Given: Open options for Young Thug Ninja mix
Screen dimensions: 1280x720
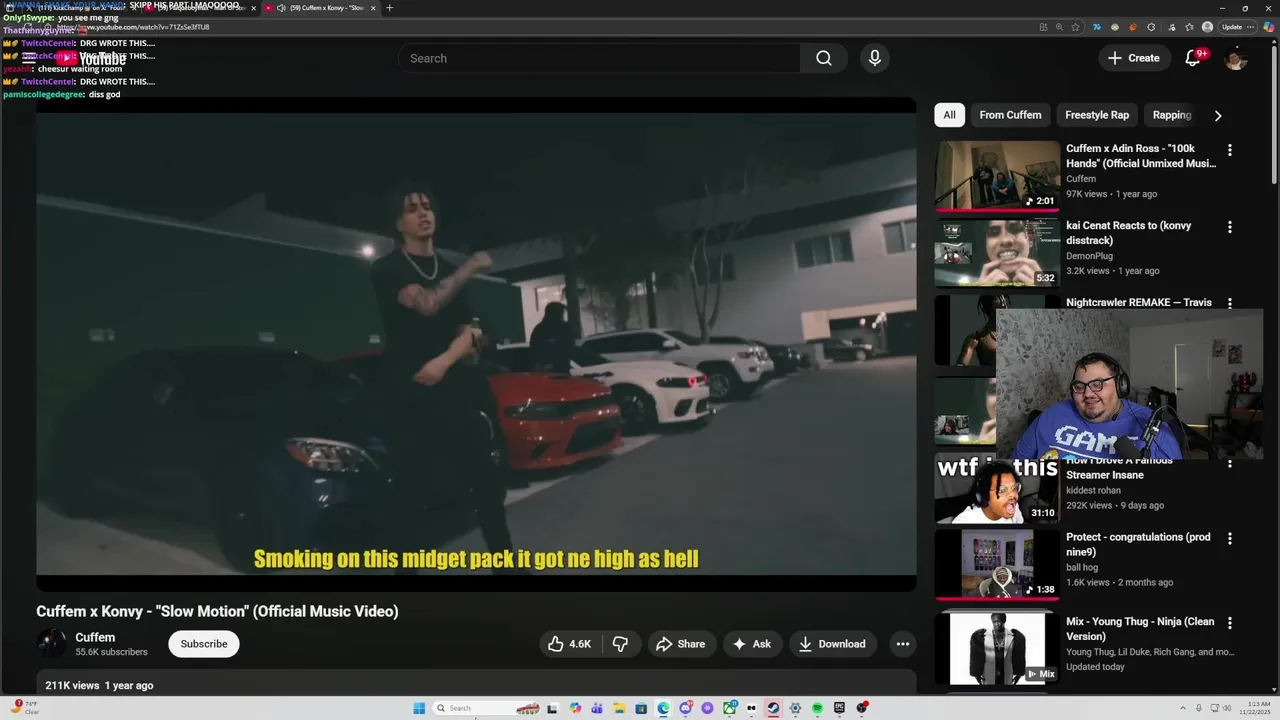Looking at the screenshot, I should pyautogui.click(x=1230, y=622).
